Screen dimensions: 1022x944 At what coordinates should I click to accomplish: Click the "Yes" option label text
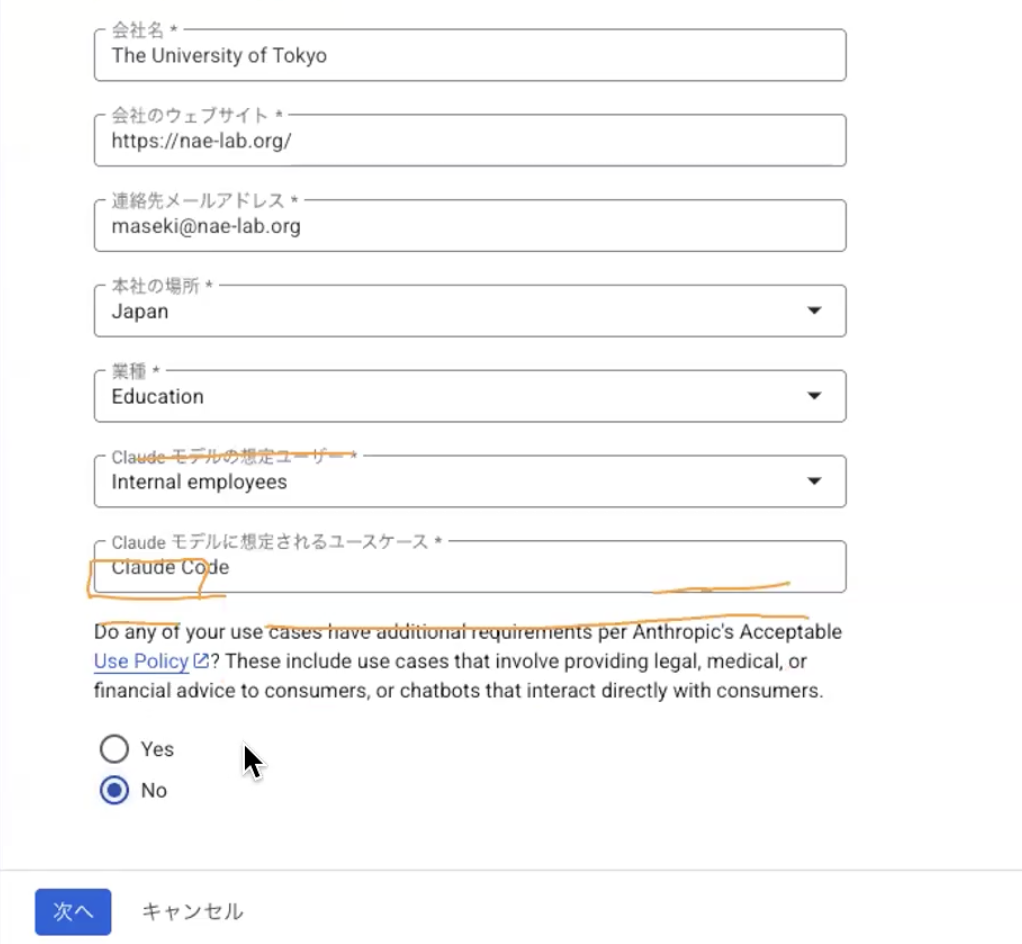157,749
